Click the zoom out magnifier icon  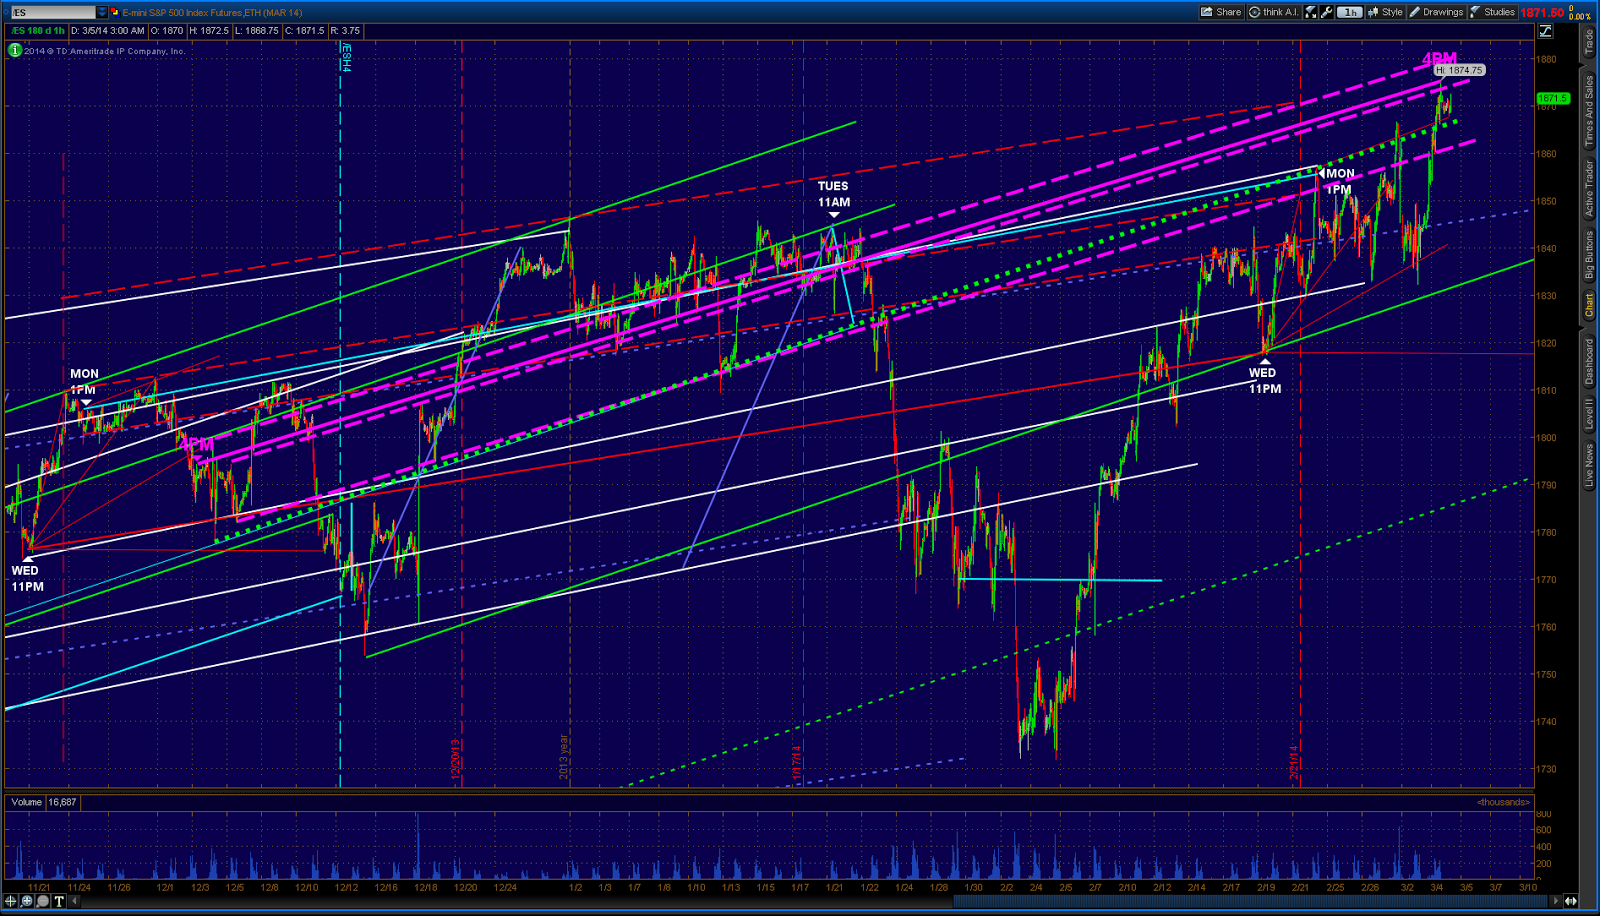pos(43,901)
